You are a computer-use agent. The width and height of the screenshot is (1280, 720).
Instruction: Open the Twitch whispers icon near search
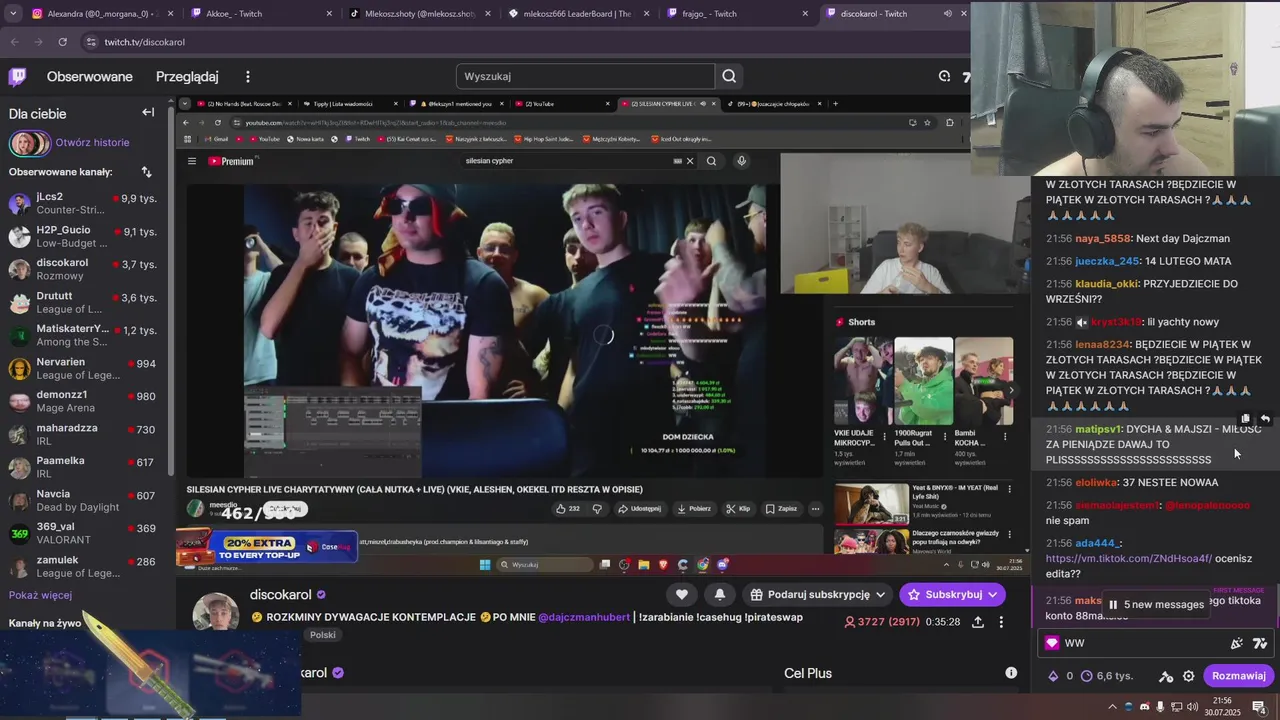(944, 76)
